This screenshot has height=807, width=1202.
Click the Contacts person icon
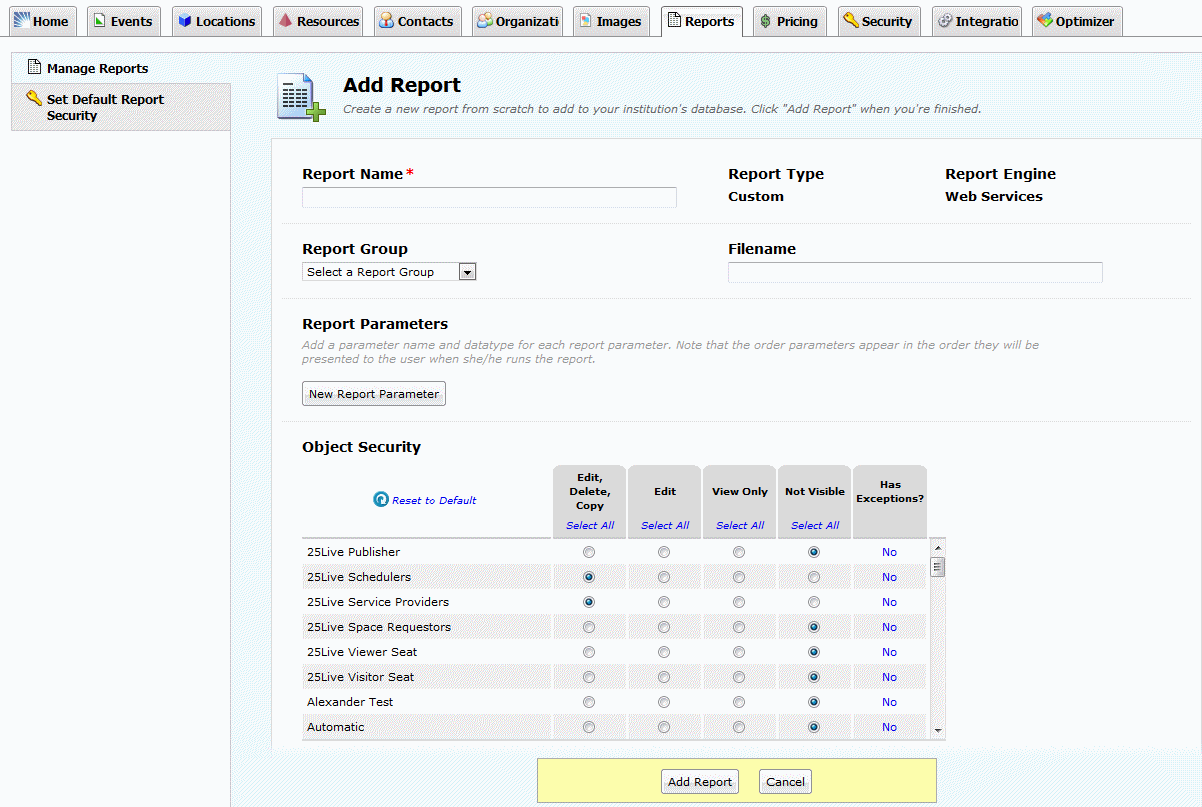pos(386,21)
